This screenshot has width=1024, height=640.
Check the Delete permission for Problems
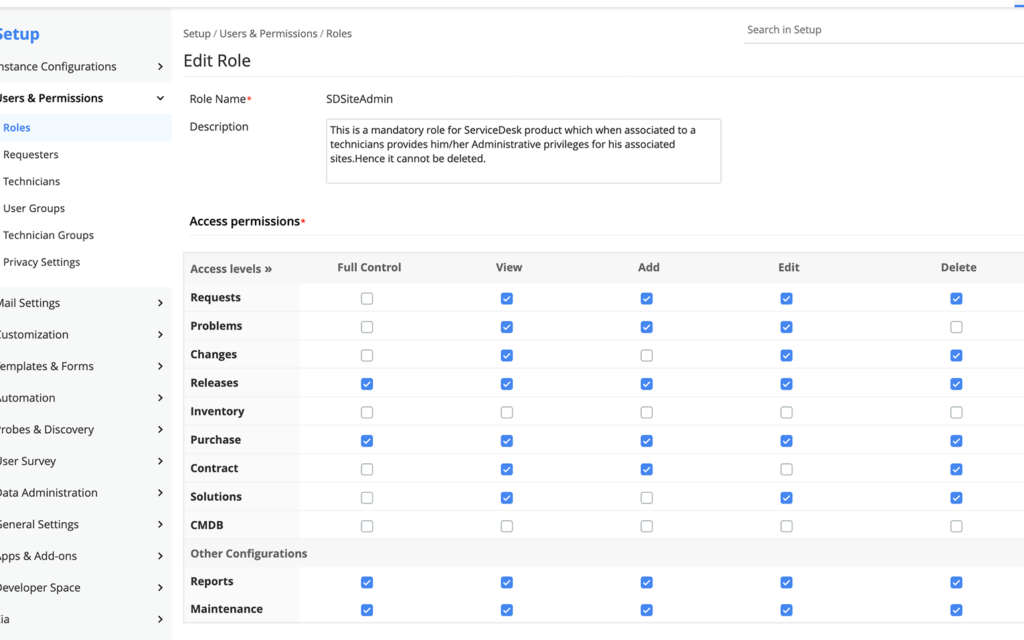pos(956,327)
